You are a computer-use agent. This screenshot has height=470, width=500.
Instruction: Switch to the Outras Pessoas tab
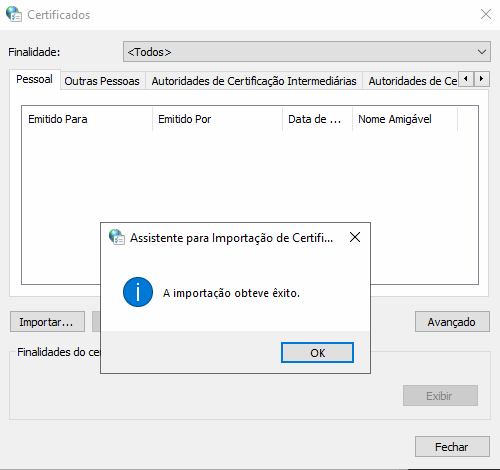tap(102, 81)
